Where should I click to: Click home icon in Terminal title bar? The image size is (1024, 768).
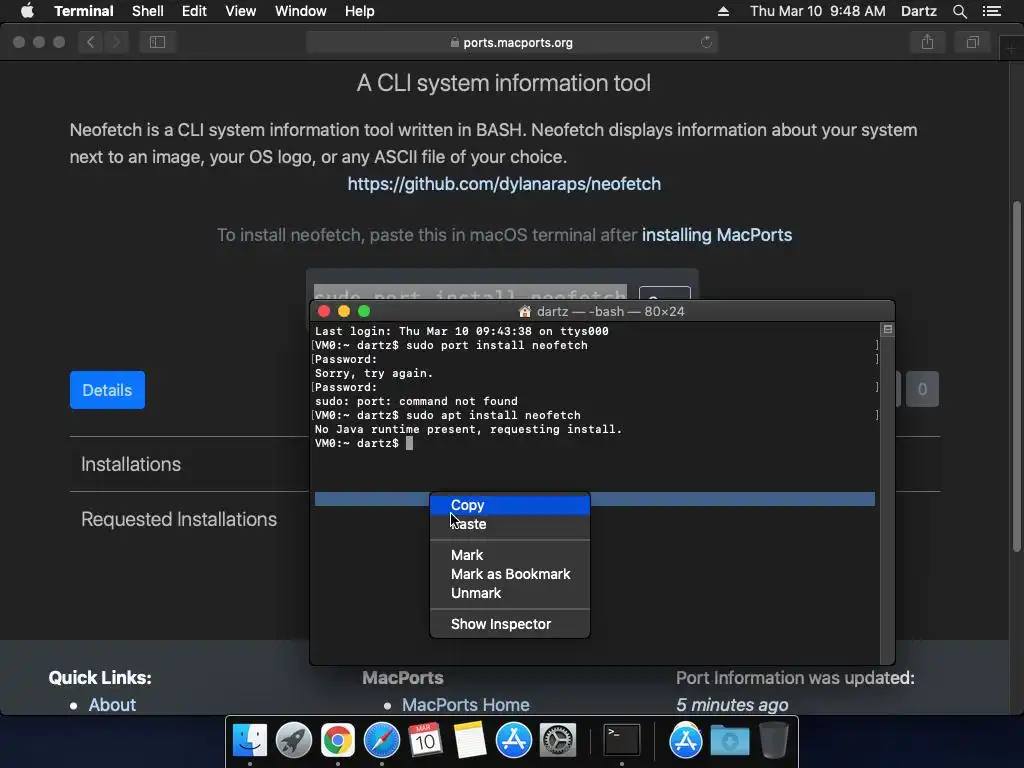(x=524, y=312)
